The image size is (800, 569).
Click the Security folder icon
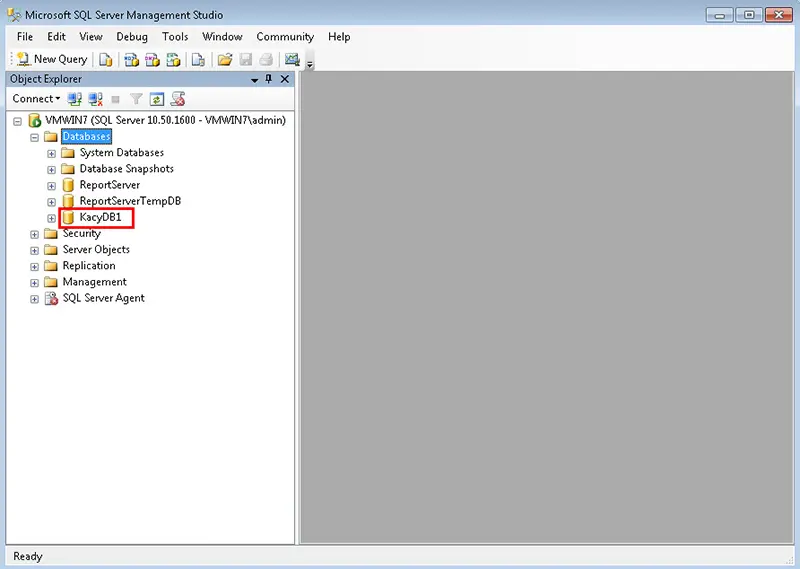pyautogui.click(x=51, y=234)
